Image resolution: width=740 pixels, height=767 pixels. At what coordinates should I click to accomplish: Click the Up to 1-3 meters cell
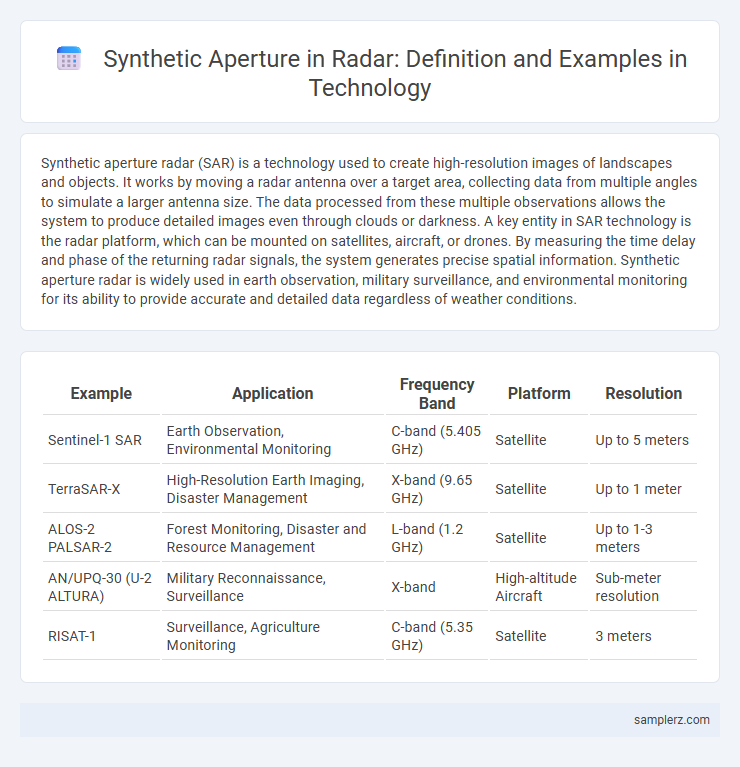[644, 538]
